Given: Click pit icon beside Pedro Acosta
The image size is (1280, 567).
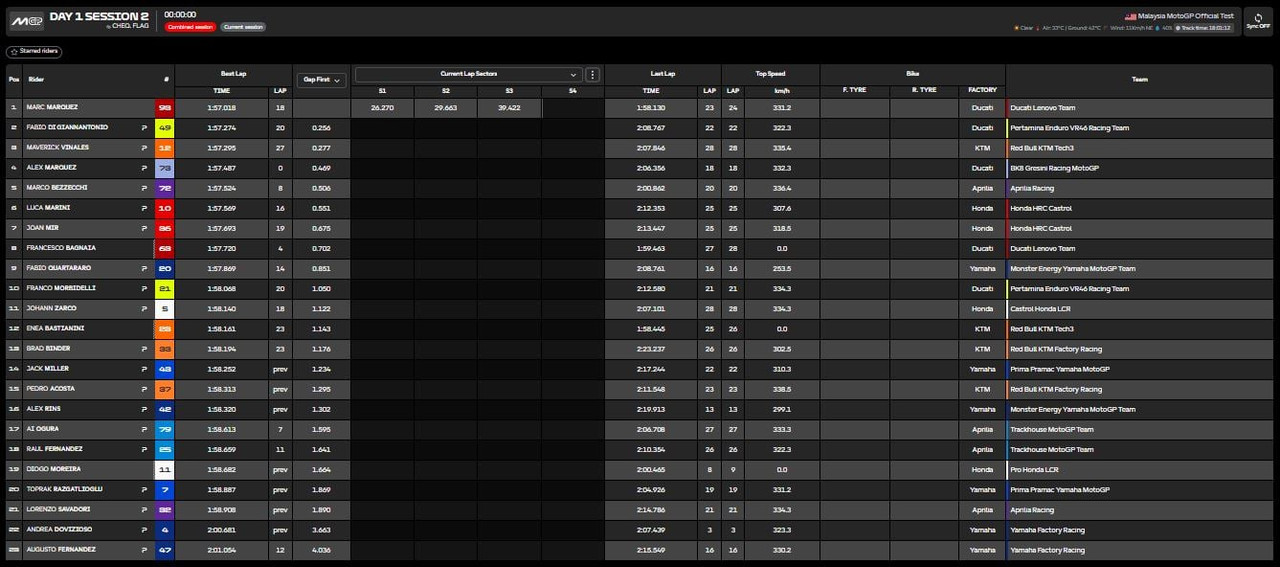Looking at the screenshot, I should click(x=145, y=389).
